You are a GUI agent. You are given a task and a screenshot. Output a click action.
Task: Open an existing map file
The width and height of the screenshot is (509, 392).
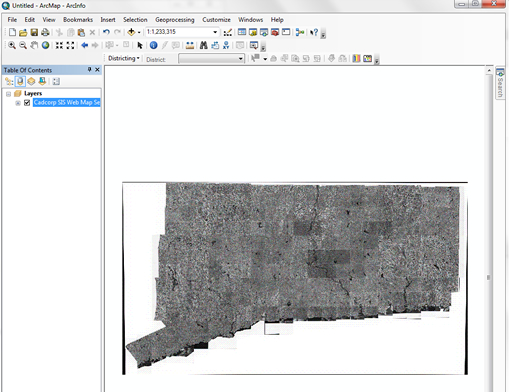point(23,32)
